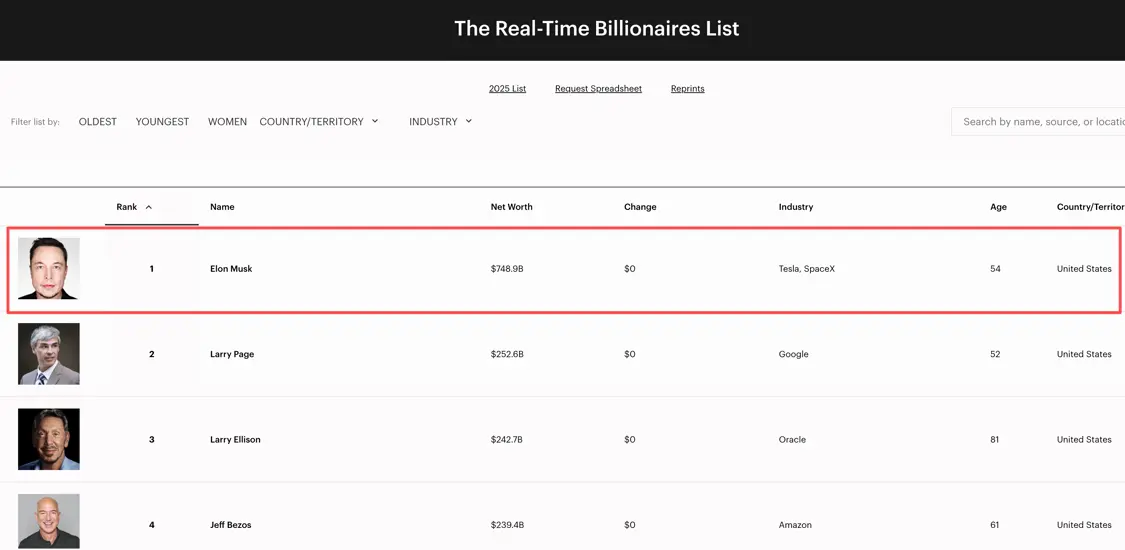Filter list by Youngest
The width and height of the screenshot is (1125, 550).
click(162, 122)
